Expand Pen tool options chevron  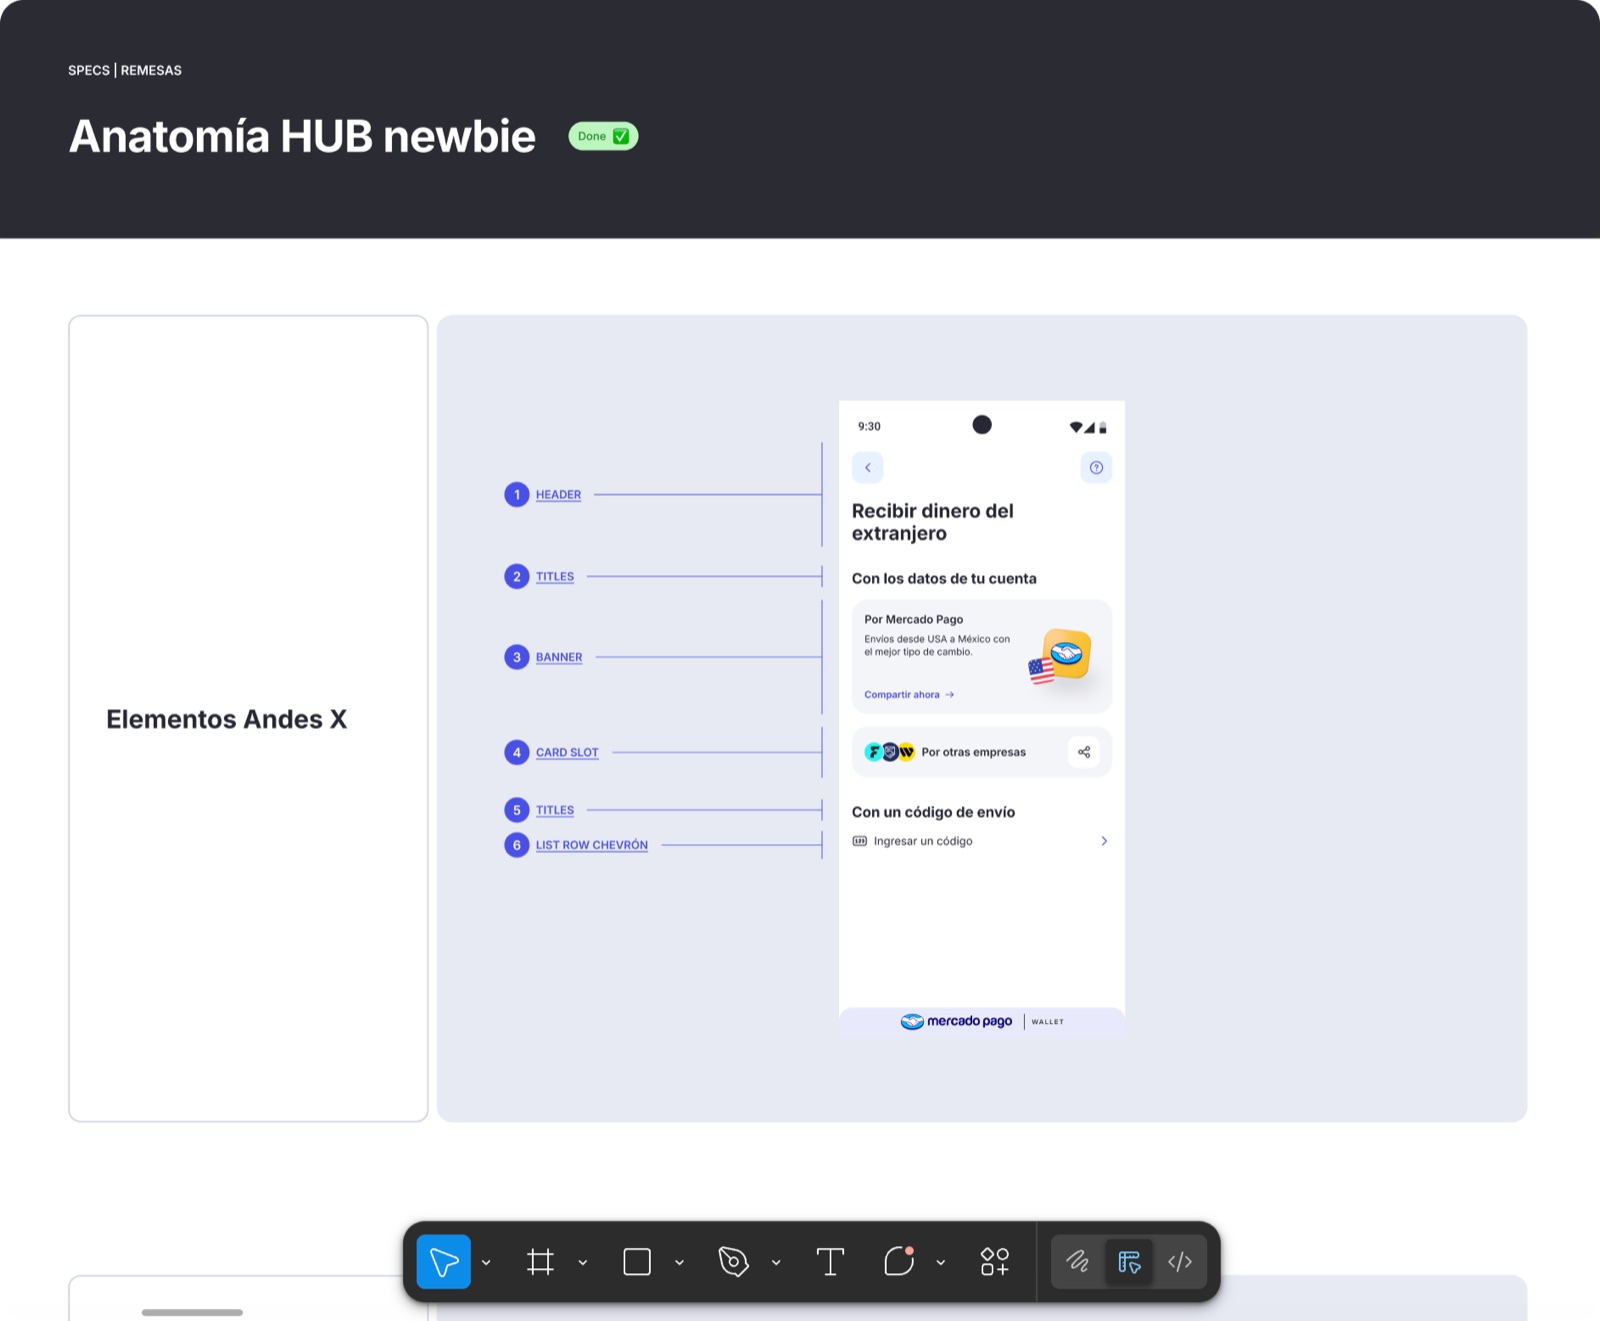point(776,1263)
